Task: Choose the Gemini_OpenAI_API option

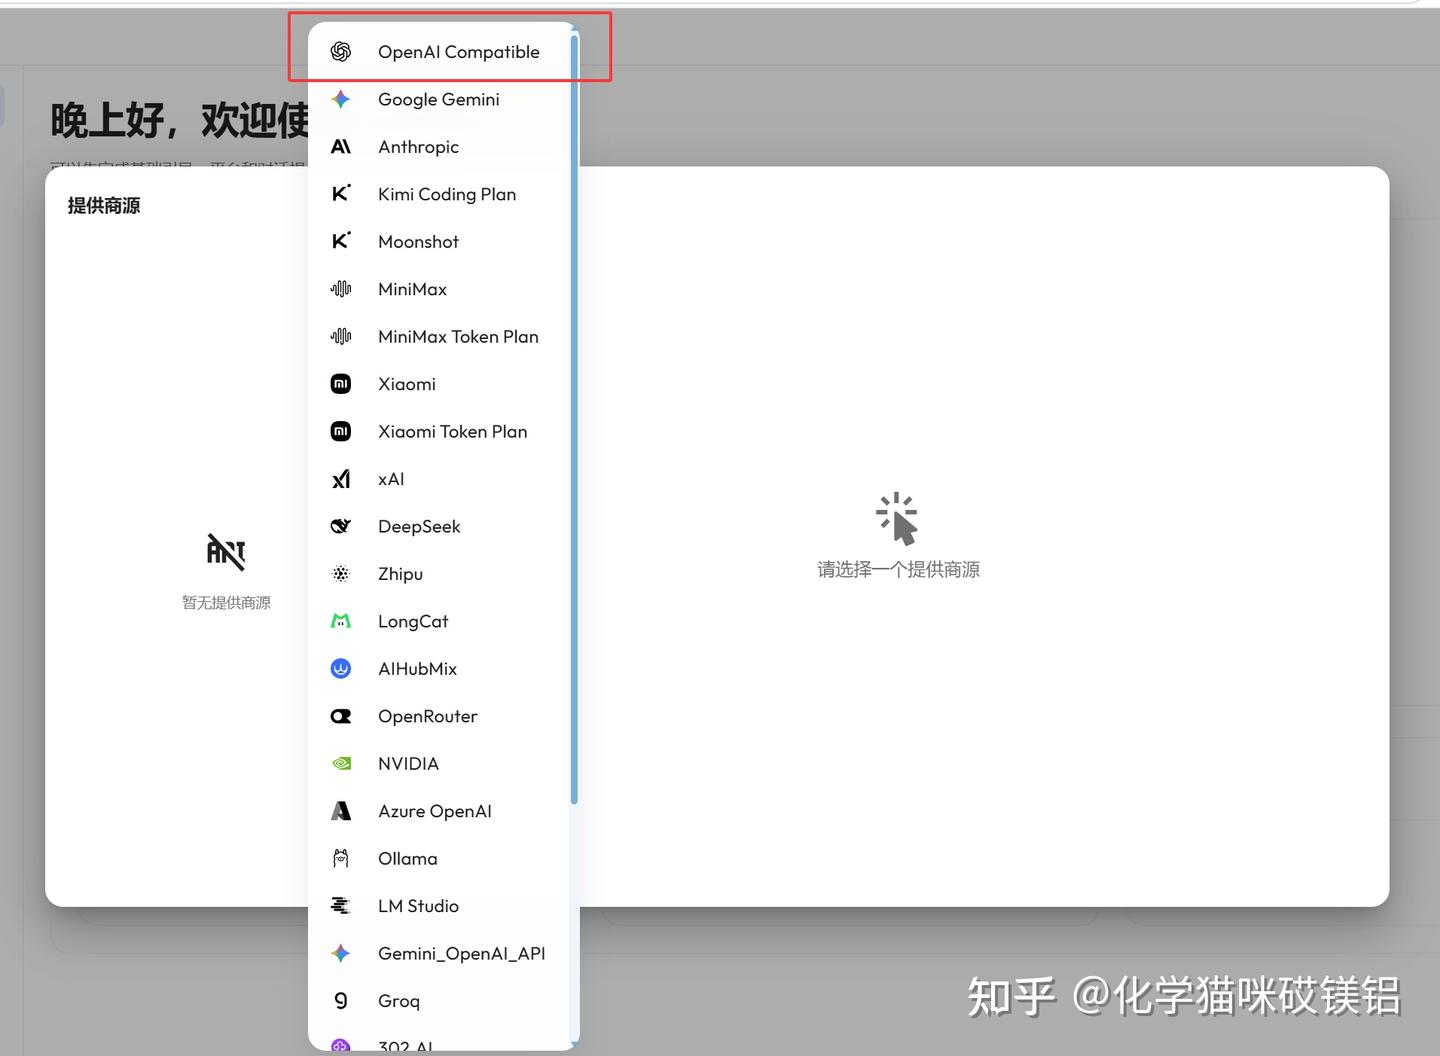Action: pyautogui.click(x=439, y=954)
